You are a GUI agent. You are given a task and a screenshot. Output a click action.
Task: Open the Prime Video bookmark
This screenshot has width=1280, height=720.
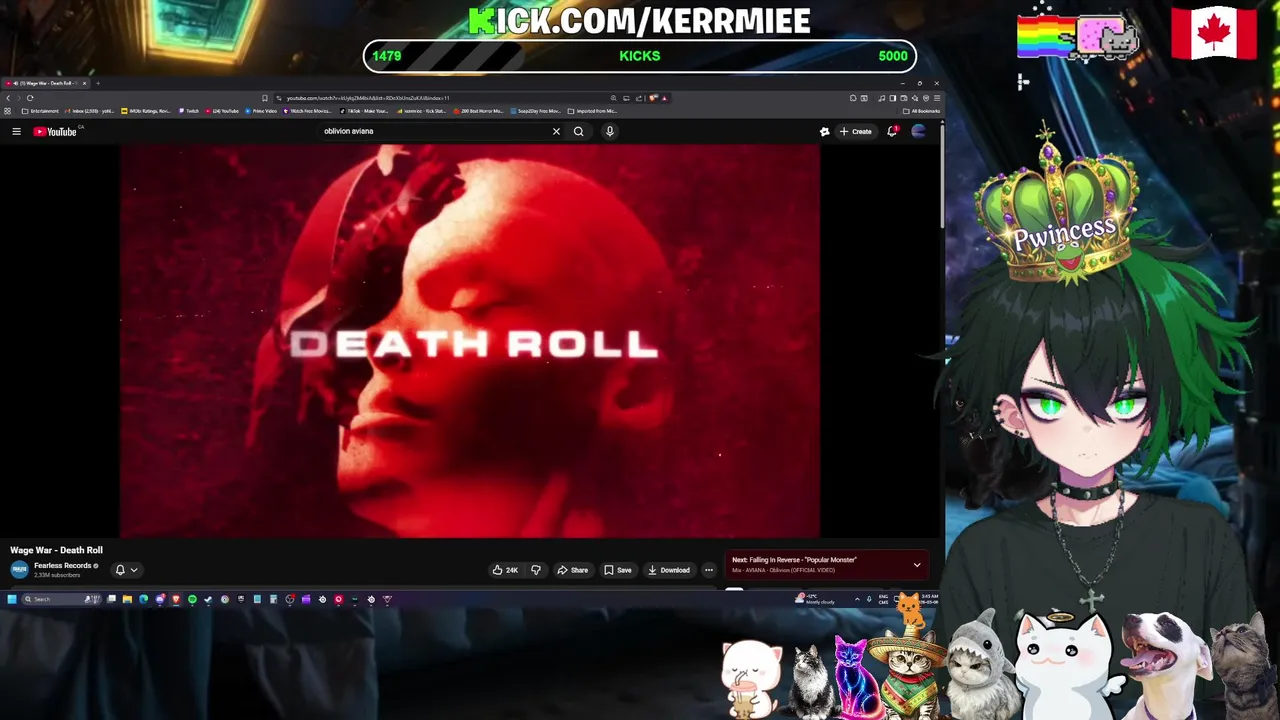(x=261, y=111)
